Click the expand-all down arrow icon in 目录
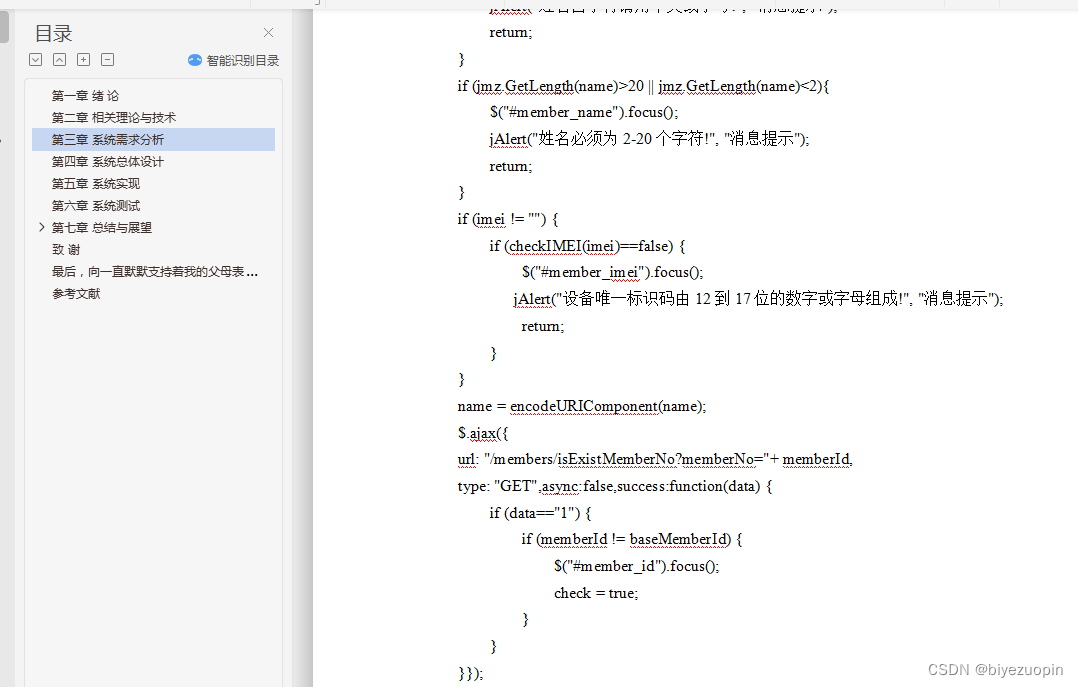 (36, 60)
